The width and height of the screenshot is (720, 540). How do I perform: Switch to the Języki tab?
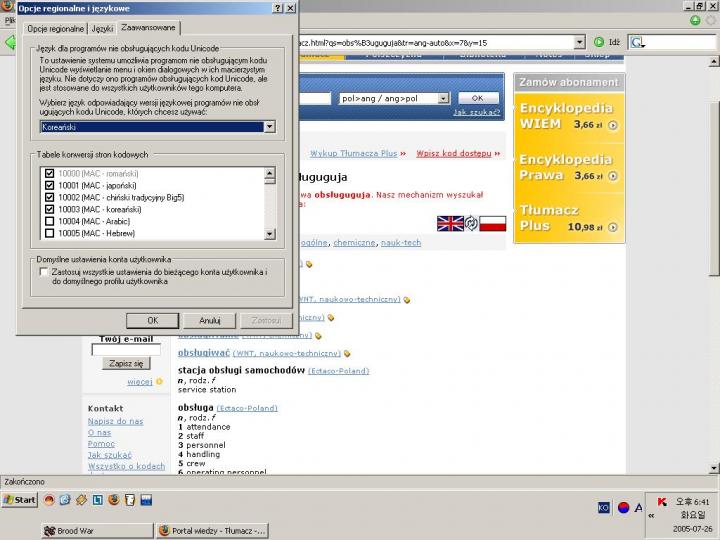pos(102,28)
